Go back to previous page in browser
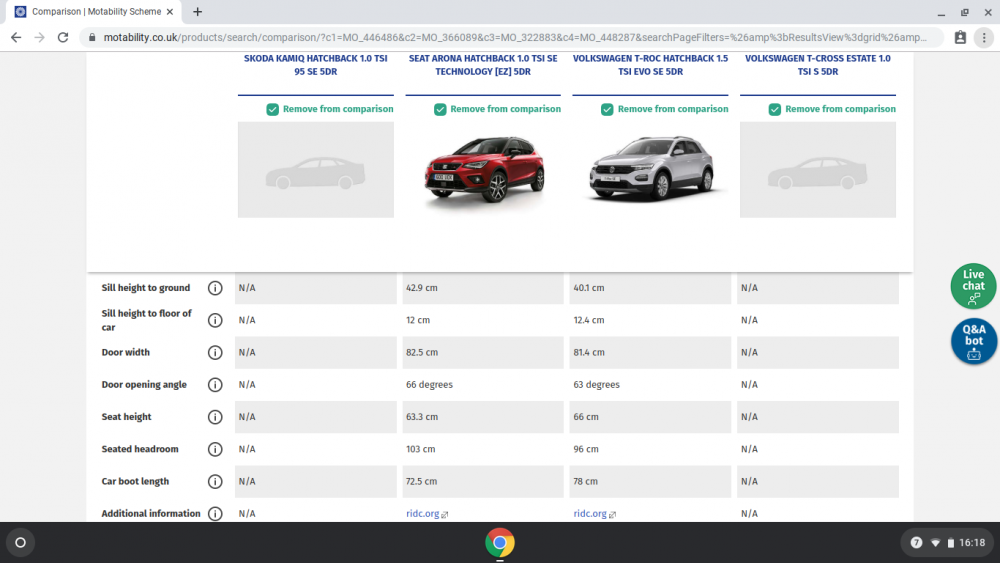The height and width of the screenshot is (563, 1000). [x=16, y=38]
